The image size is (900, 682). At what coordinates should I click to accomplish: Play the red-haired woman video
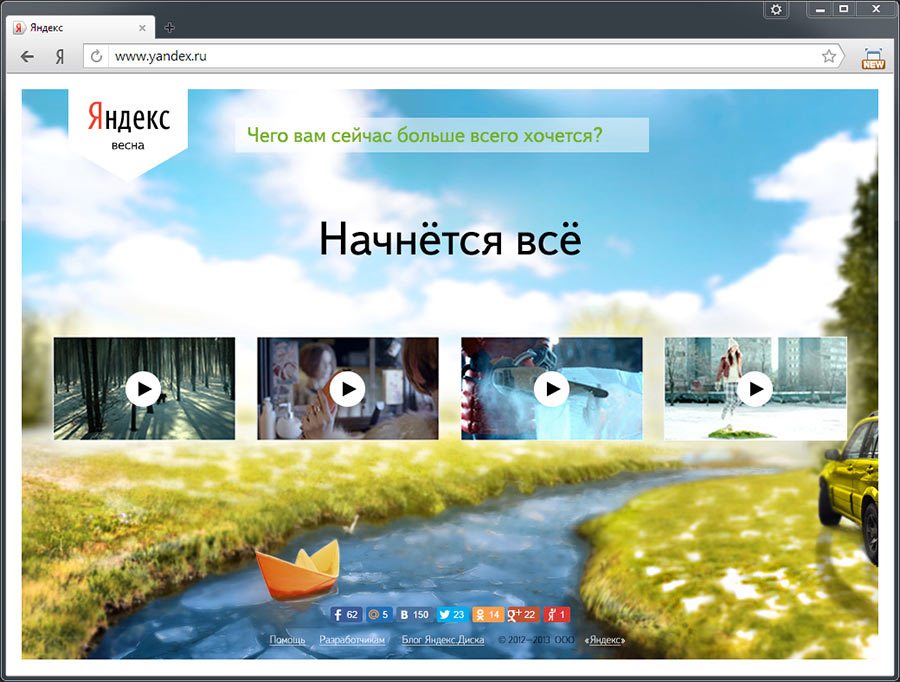pos(347,388)
